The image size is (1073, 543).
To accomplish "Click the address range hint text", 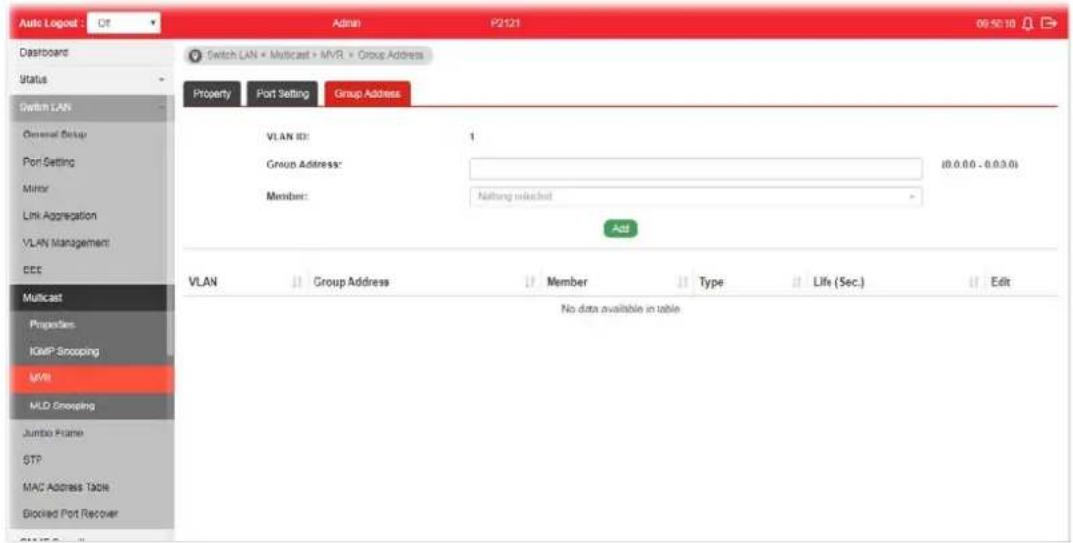I will coord(980,166).
